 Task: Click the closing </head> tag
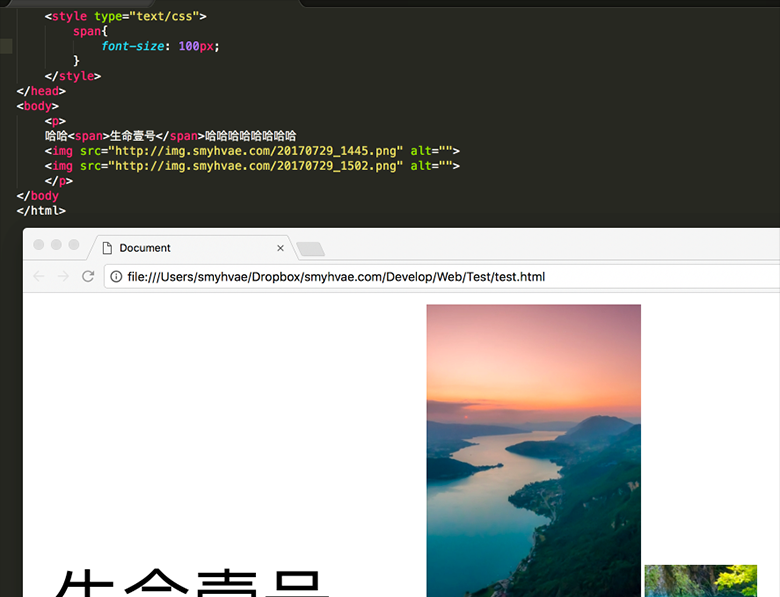(41, 91)
